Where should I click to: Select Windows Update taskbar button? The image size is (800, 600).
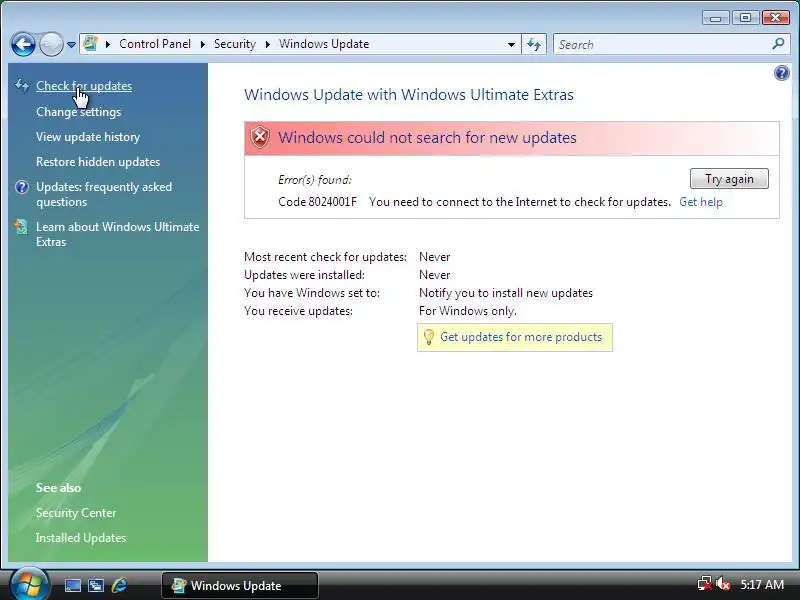(x=240, y=585)
